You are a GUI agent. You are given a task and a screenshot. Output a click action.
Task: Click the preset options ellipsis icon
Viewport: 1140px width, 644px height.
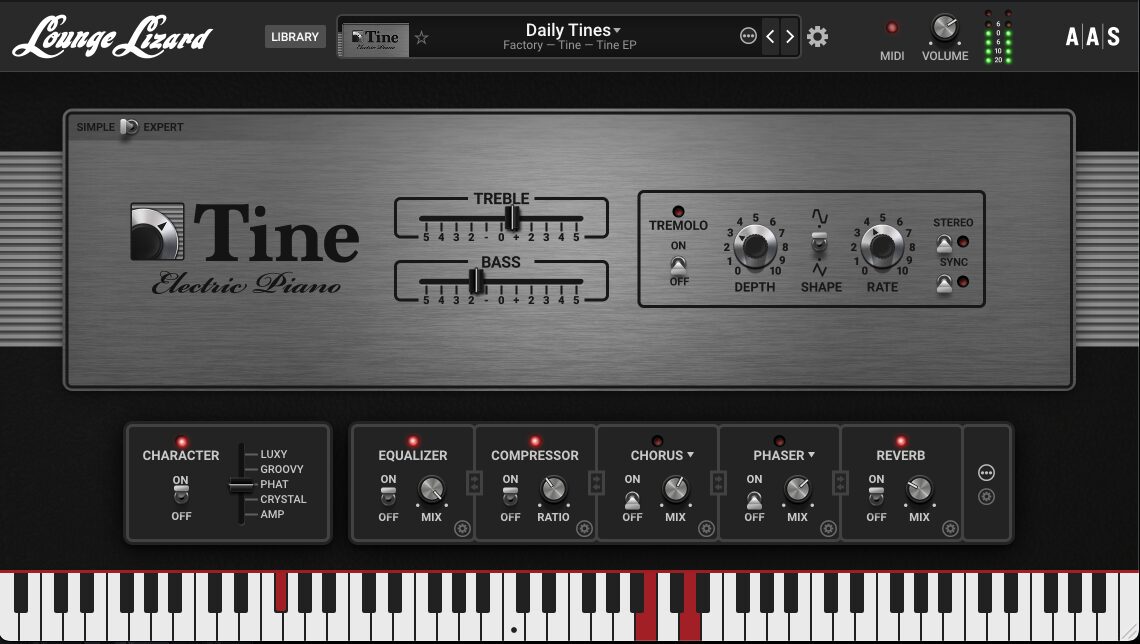click(x=748, y=36)
